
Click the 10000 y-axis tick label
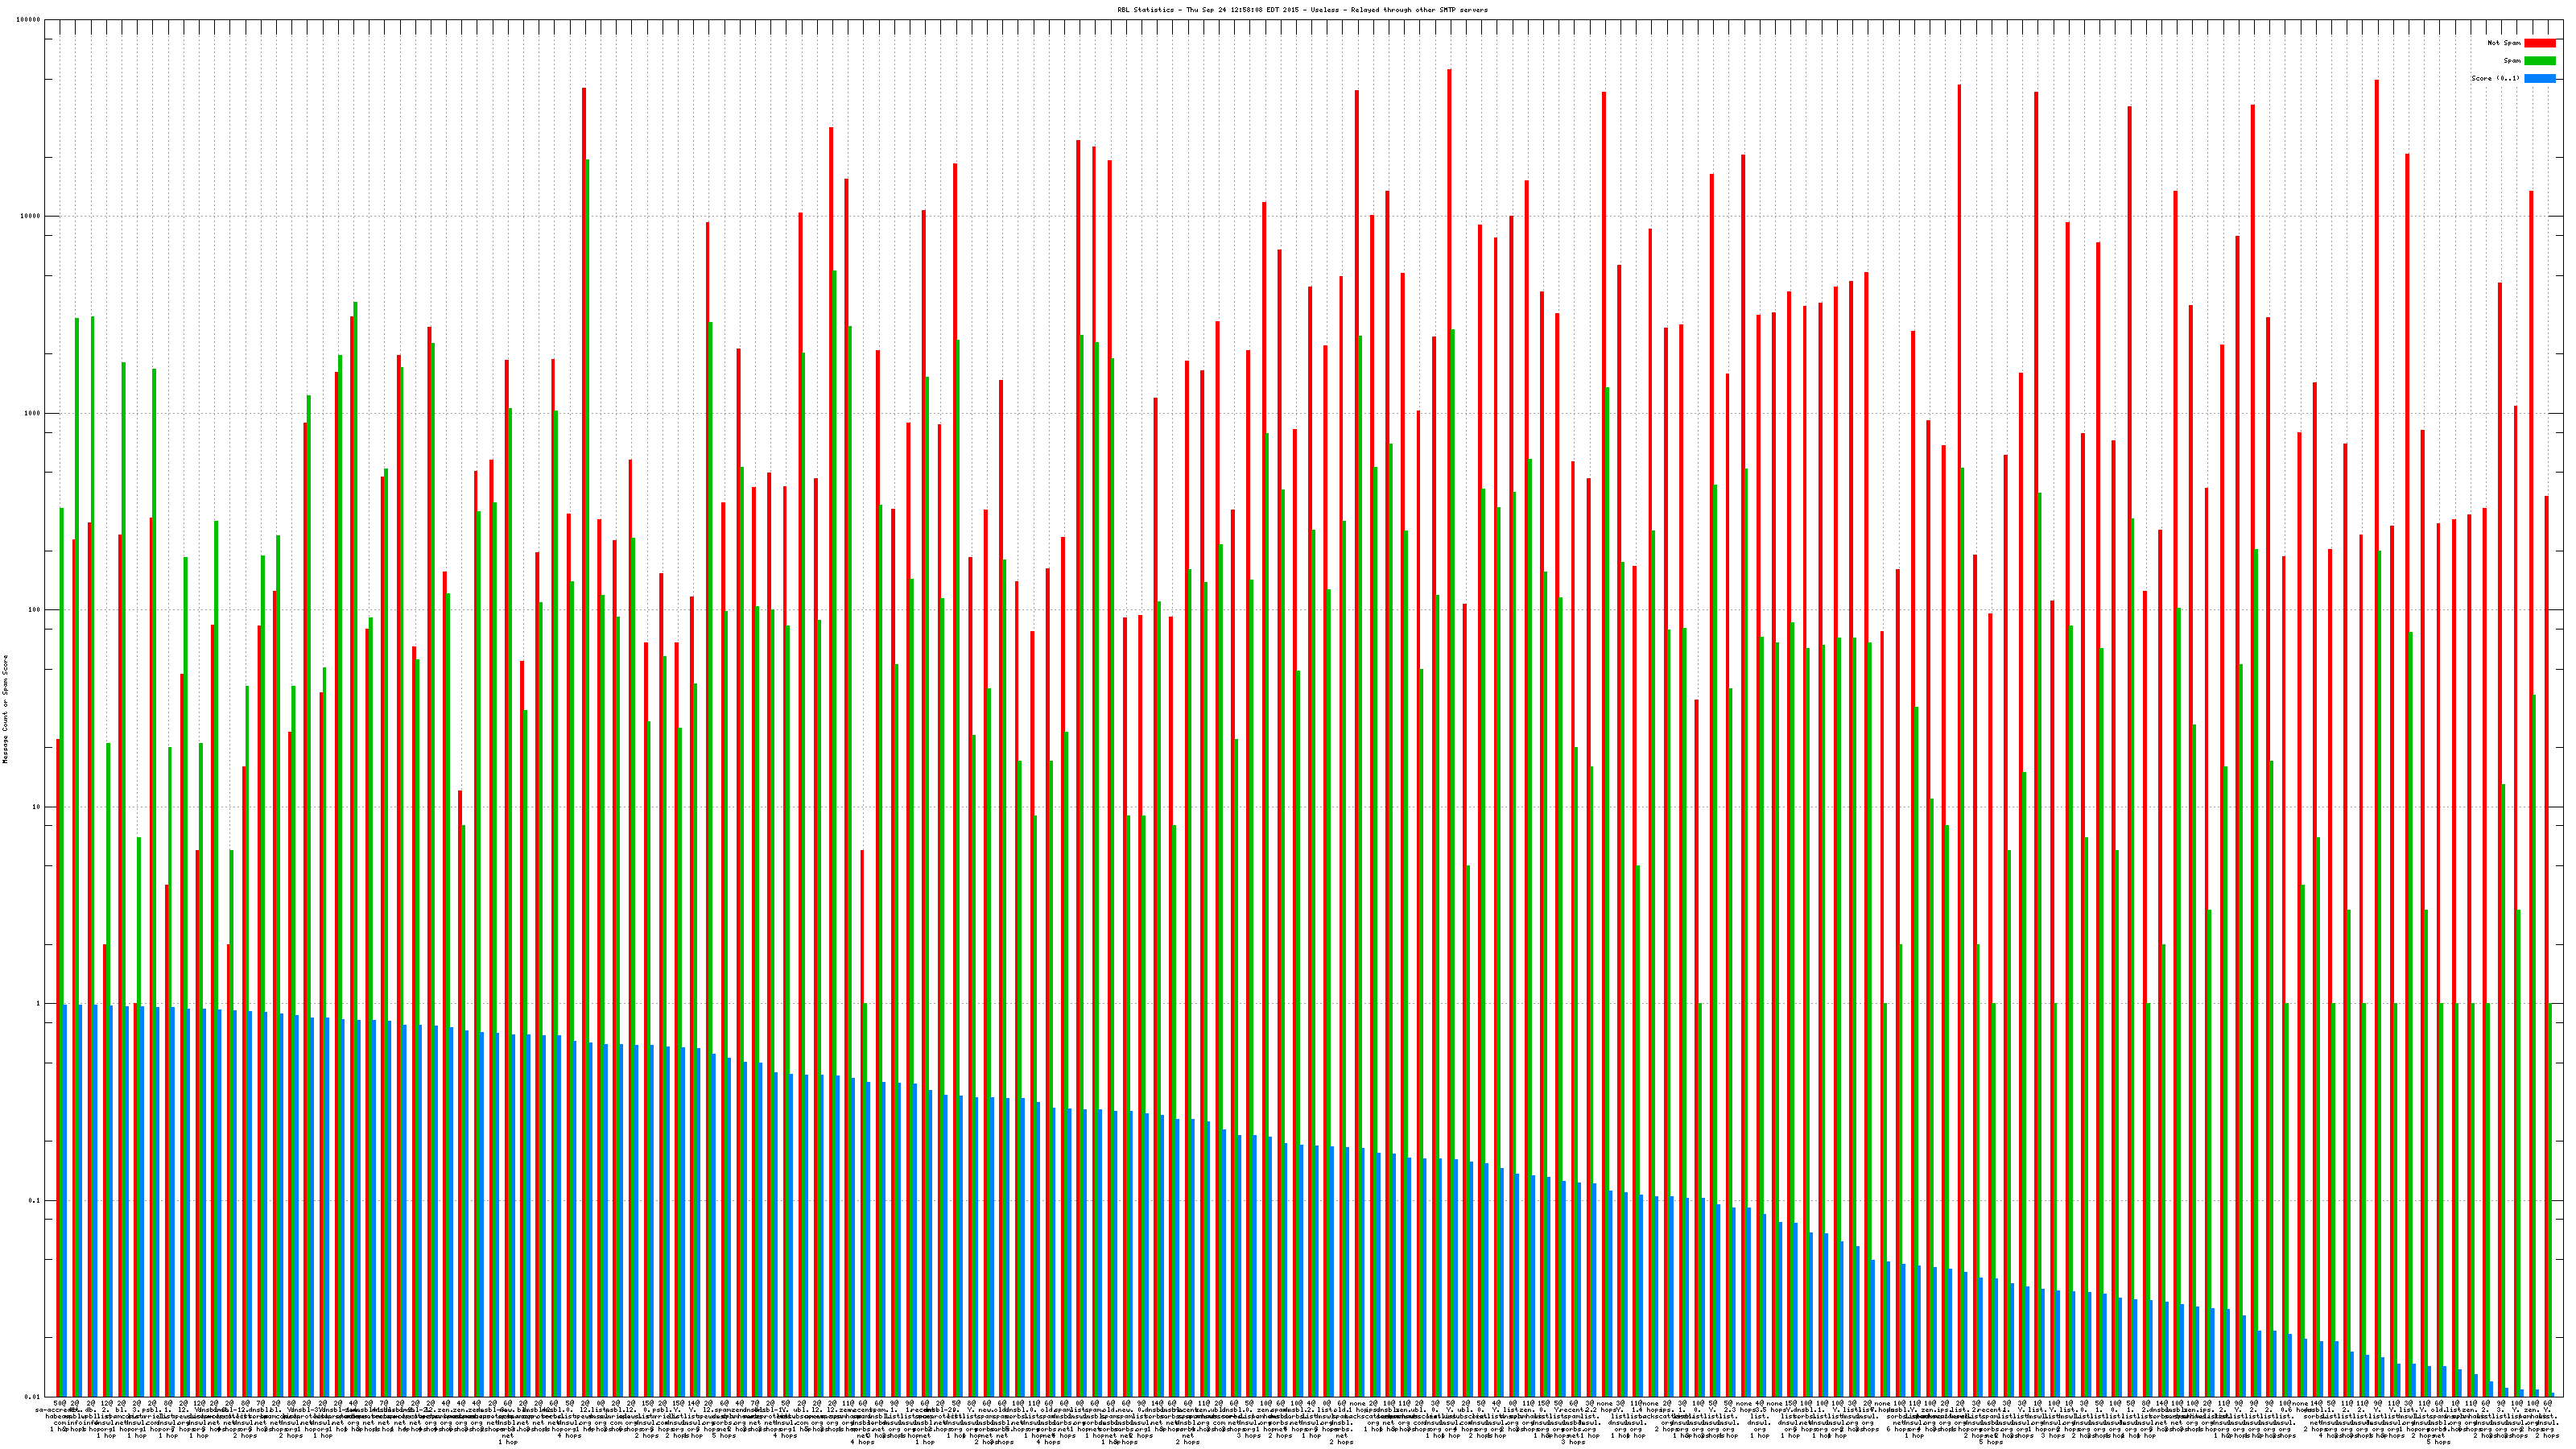click(x=31, y=217)
